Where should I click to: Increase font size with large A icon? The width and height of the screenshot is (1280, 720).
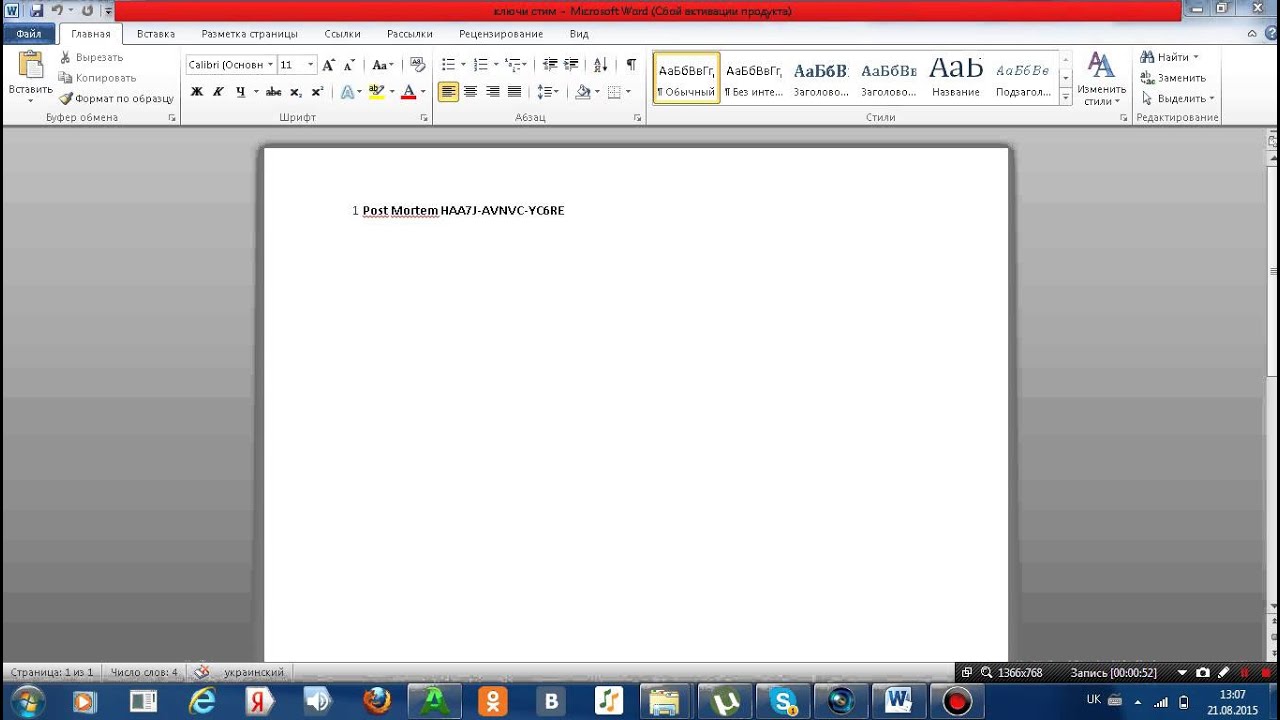click(x=328, y=64)
